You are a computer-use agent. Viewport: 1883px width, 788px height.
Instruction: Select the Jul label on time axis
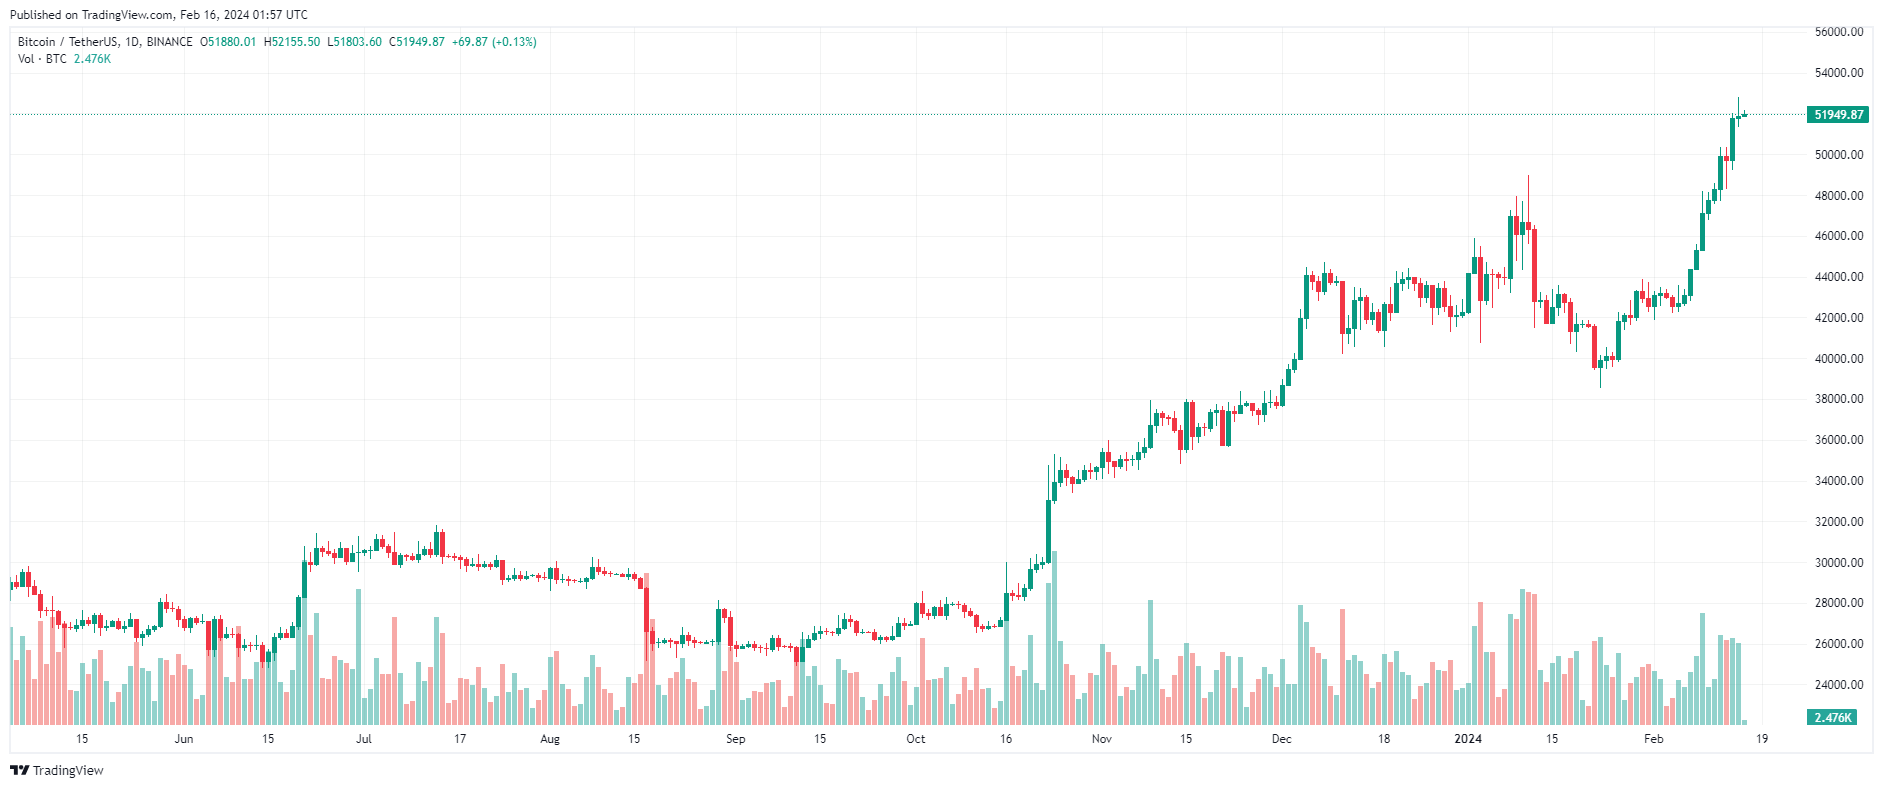pos(364,739)
